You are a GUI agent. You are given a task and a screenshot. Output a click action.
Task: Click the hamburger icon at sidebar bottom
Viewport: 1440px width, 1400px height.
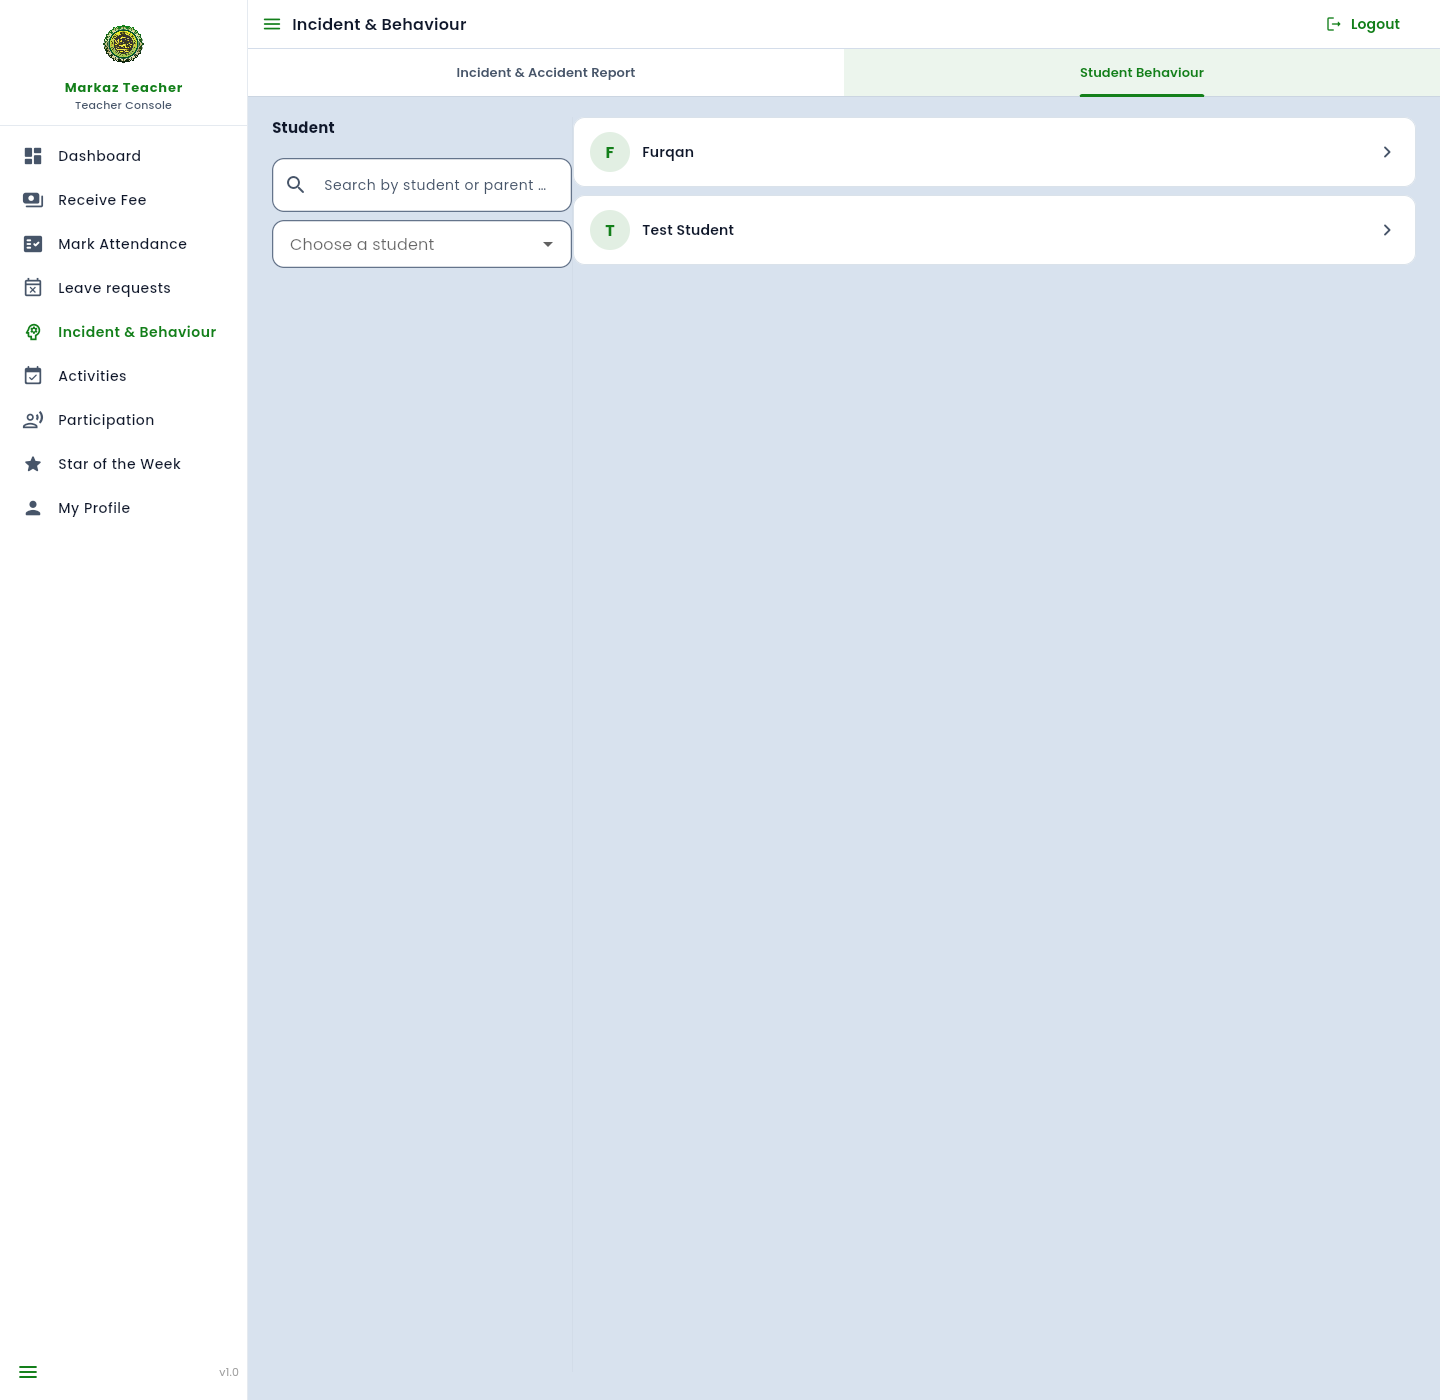pos(28,1372)
